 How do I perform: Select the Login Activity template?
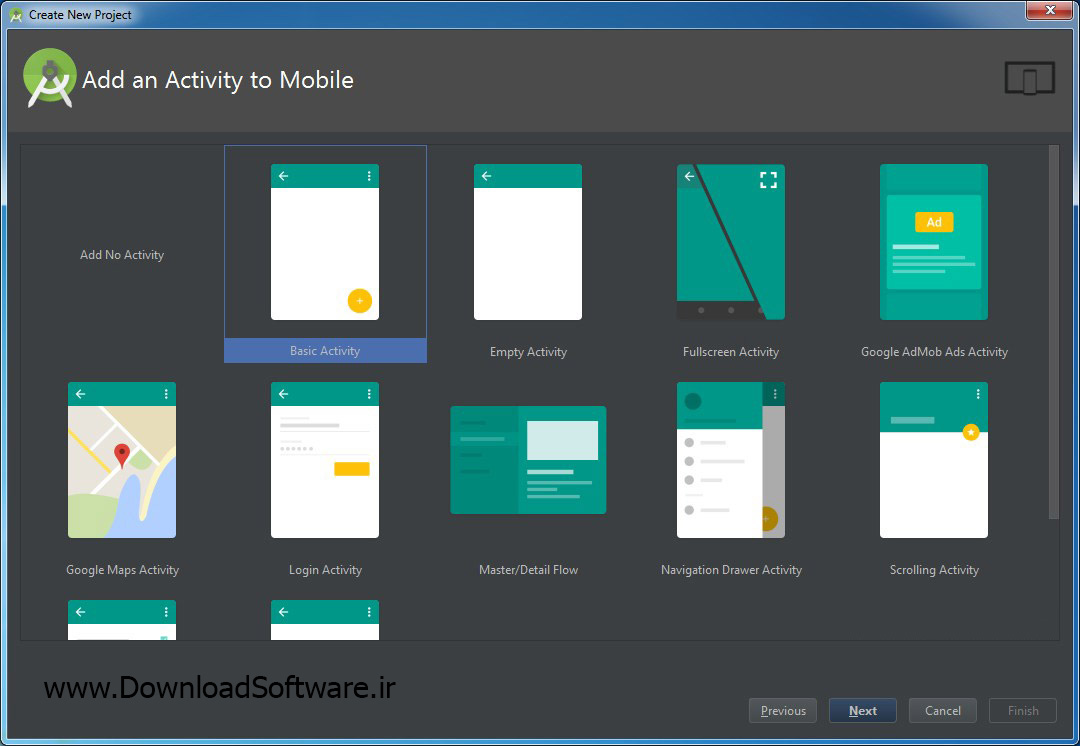point(324,460)
